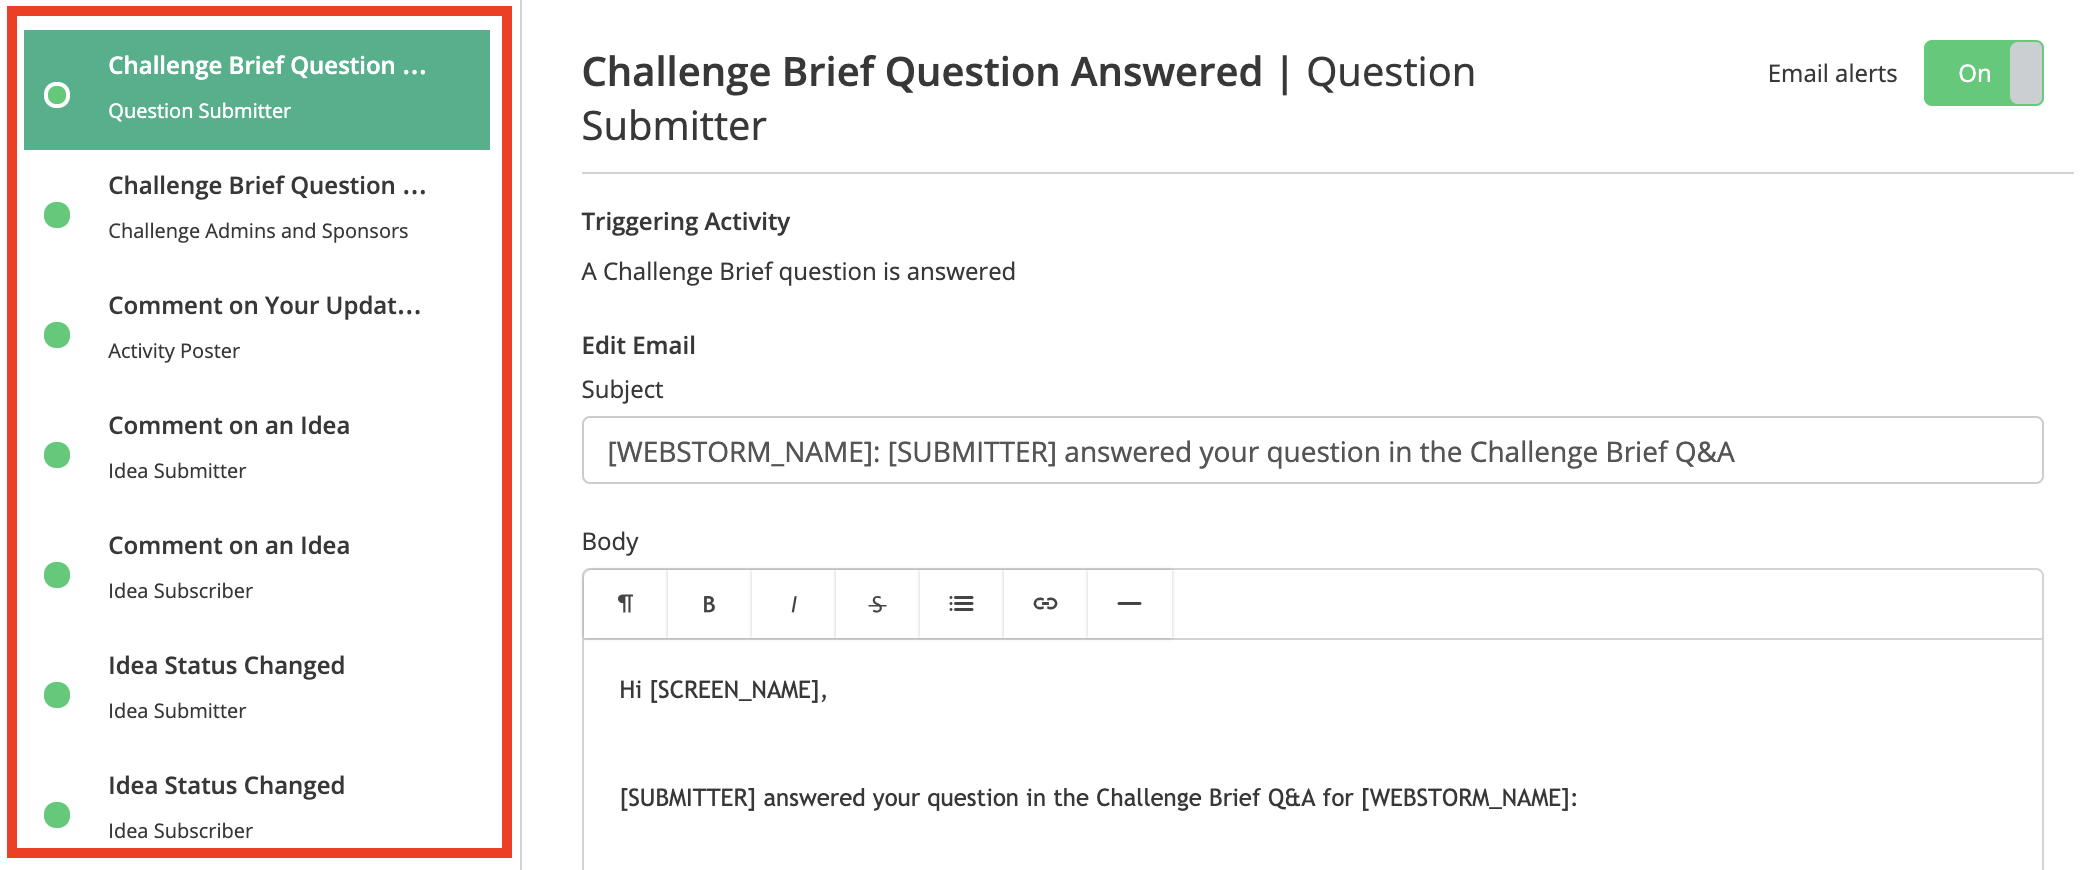Screen dimensions: 2092x870
Task: Open Comment on an Idea for Idea Submitter
Action: [257, 450]
